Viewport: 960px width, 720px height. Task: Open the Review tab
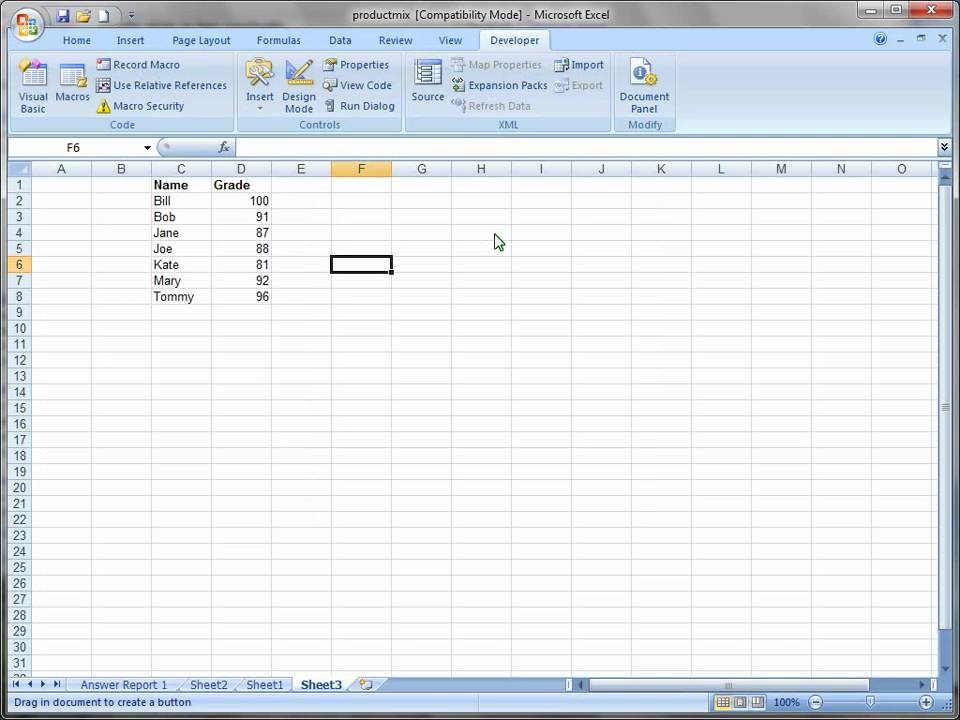click(x=396, y=40)
